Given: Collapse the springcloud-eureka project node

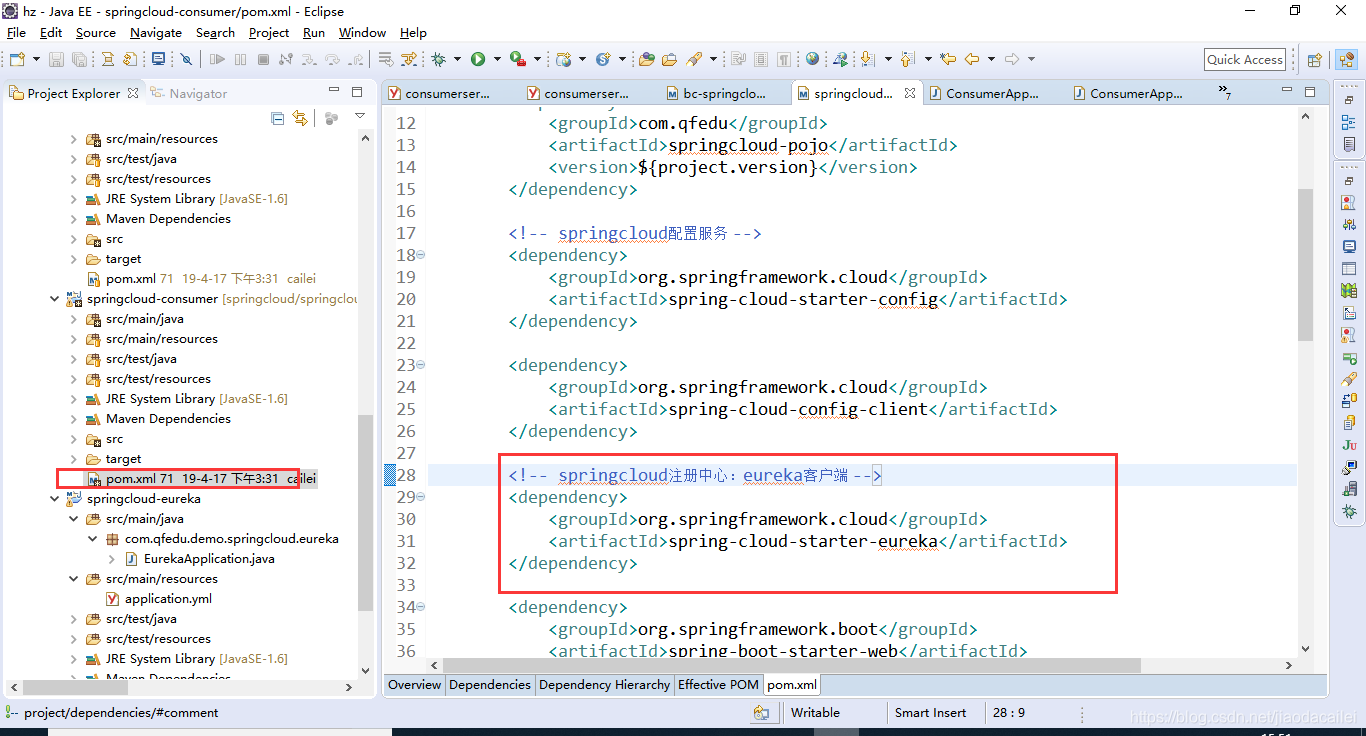Looking at the screenshot, I should tap(55, 499).
